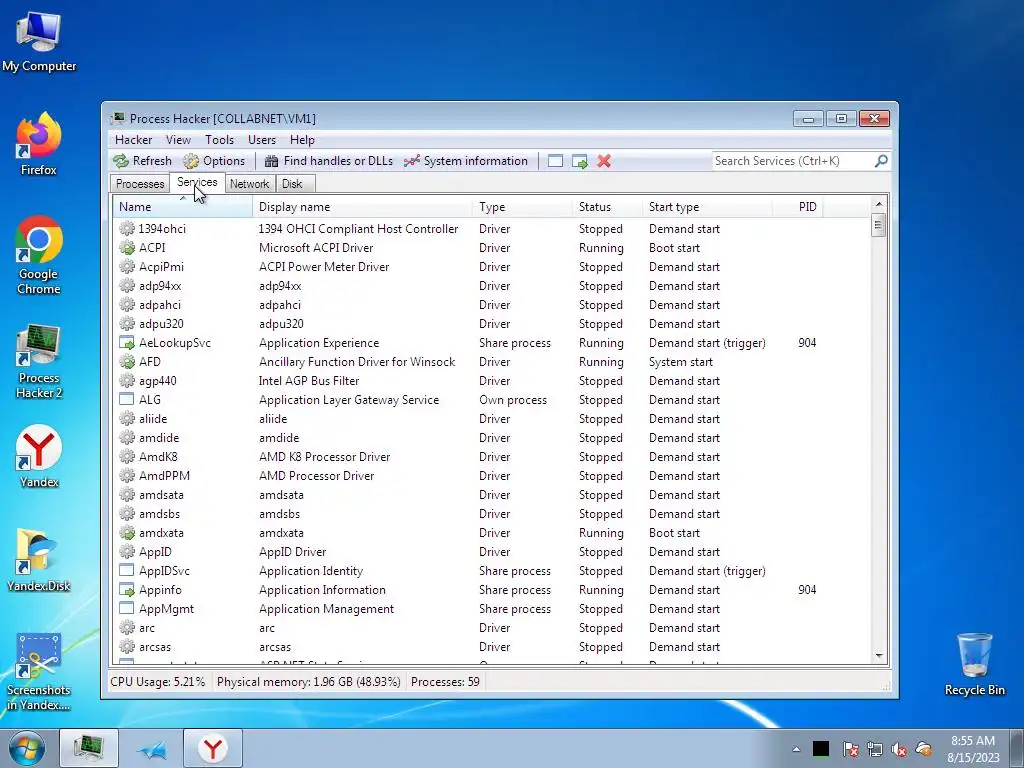Select the adpu320 service name
Image resolution: width=1024 pixels, height=768 pixels.
(161, 323)
